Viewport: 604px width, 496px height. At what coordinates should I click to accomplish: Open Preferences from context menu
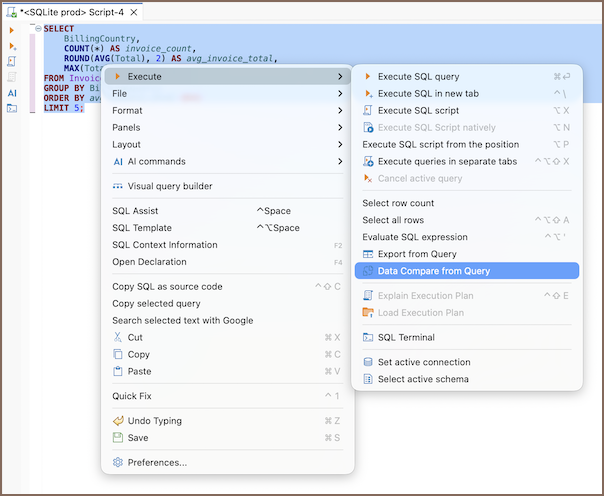pyautogui.click(x=156, y=462)
